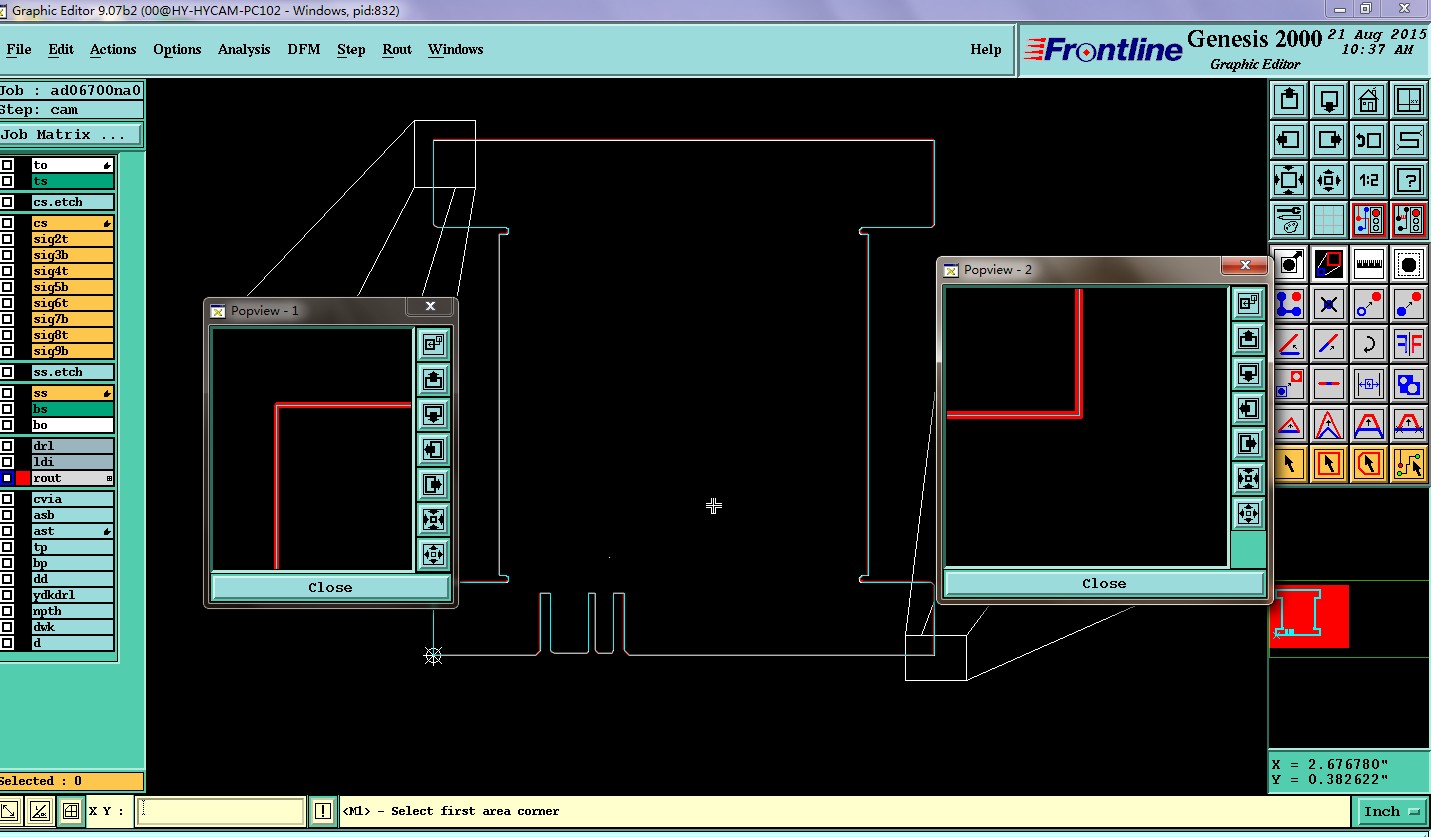
Task: Select the layer named sig9b
Action: pos(72,351)
